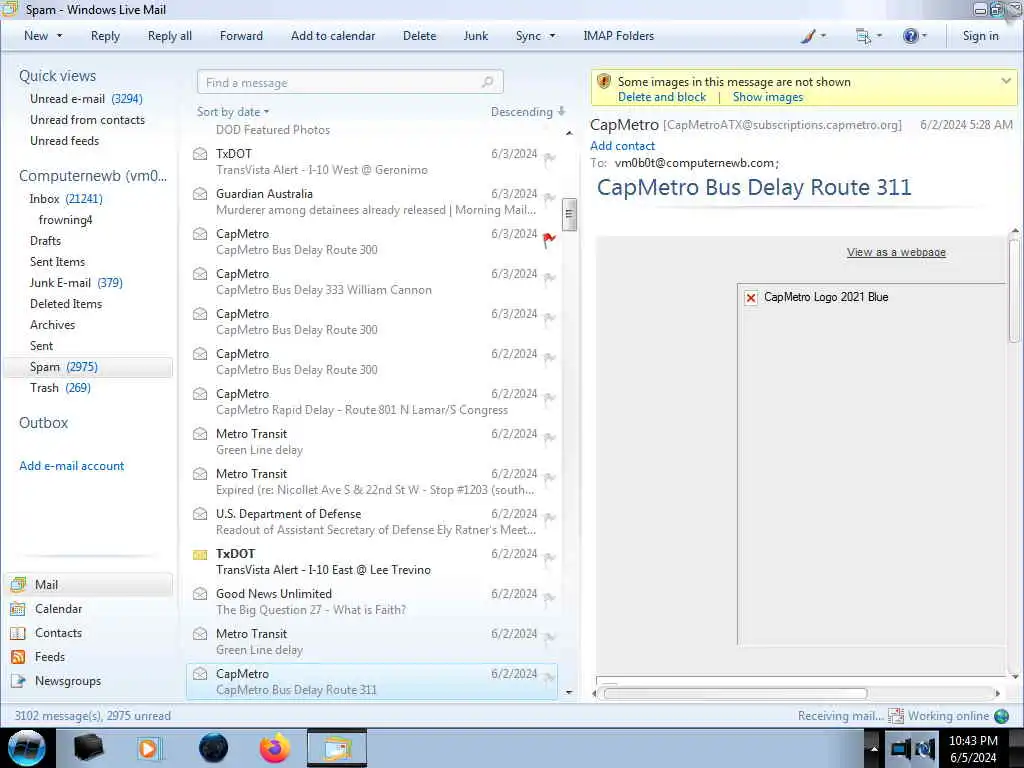This screenshot has width=1024, height=768.
Task: Click the preview pane vertical scrollbar thumb
Action: tap(1014, 291)
